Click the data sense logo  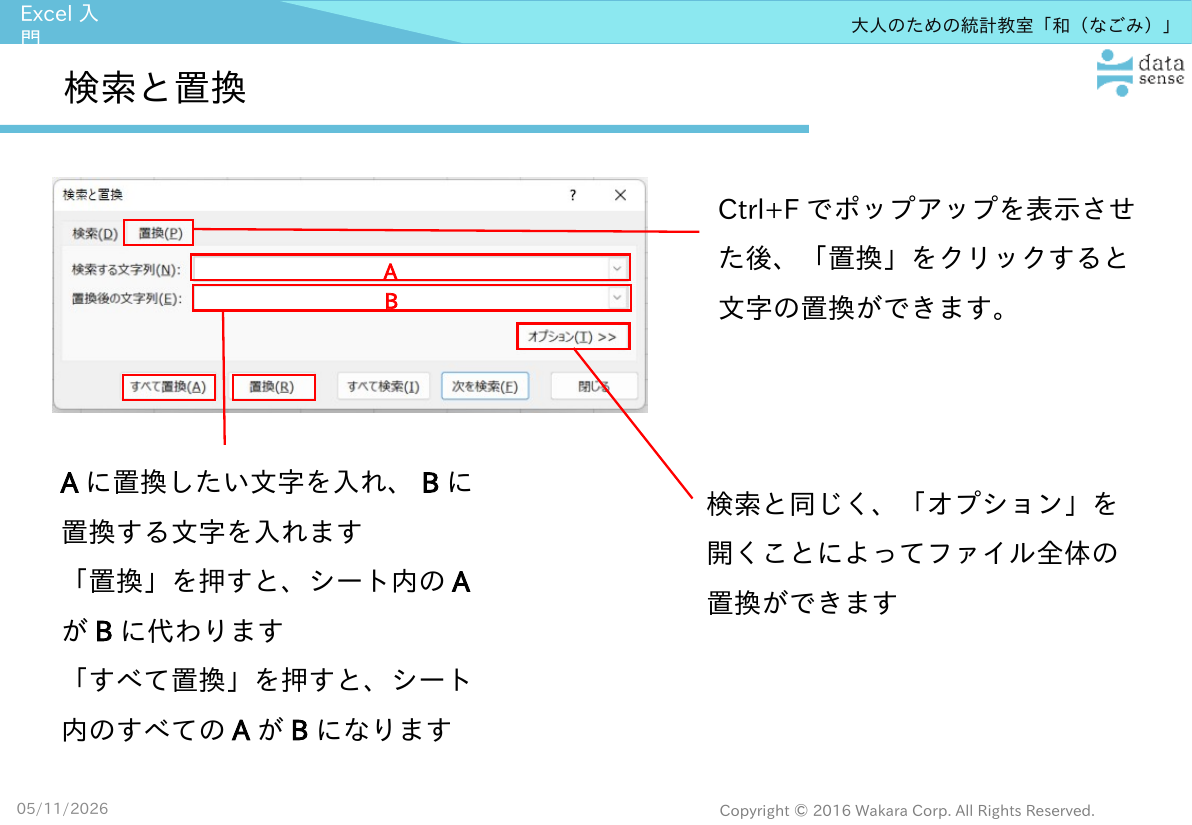click(1140, 72)
